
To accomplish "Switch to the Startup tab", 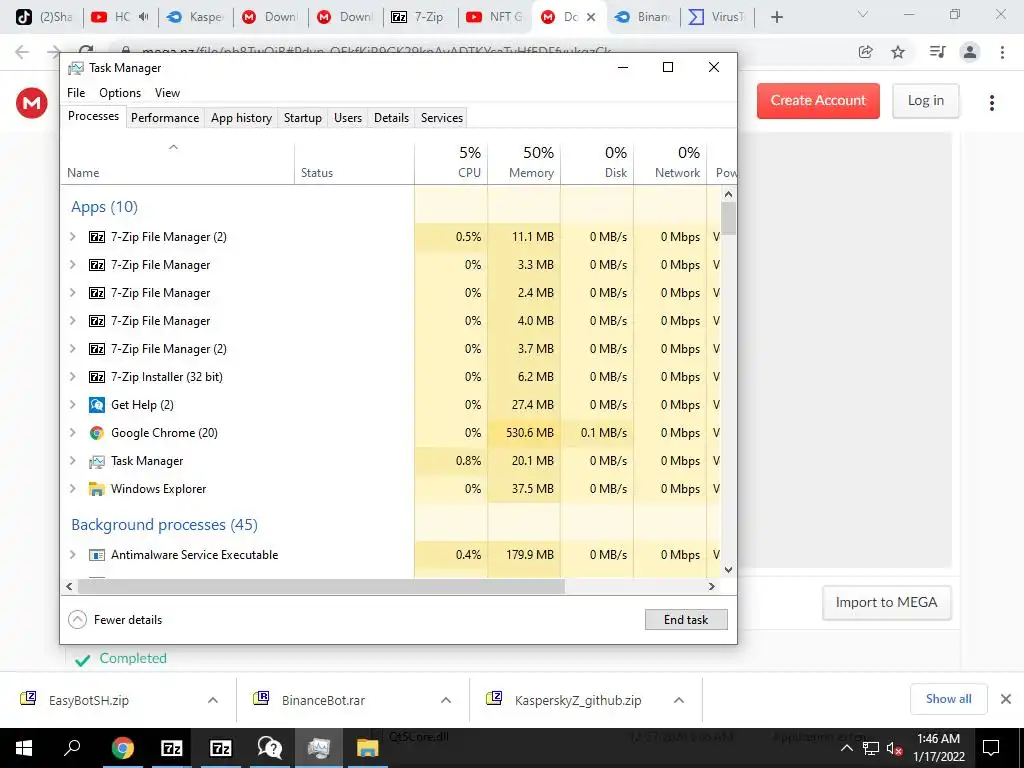I will (302, 118).
